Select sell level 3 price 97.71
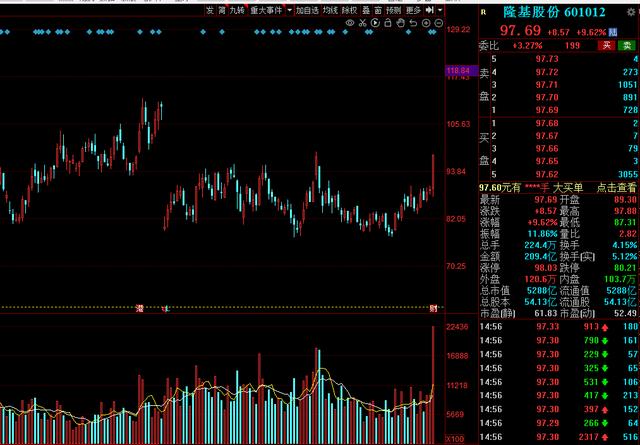The height and width of the screenshot is (445, 640). [x=547, y=85]
